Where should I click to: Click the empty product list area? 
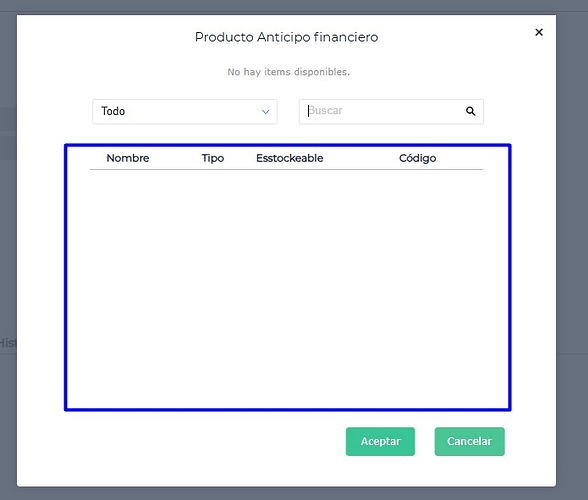pos(287,289)
